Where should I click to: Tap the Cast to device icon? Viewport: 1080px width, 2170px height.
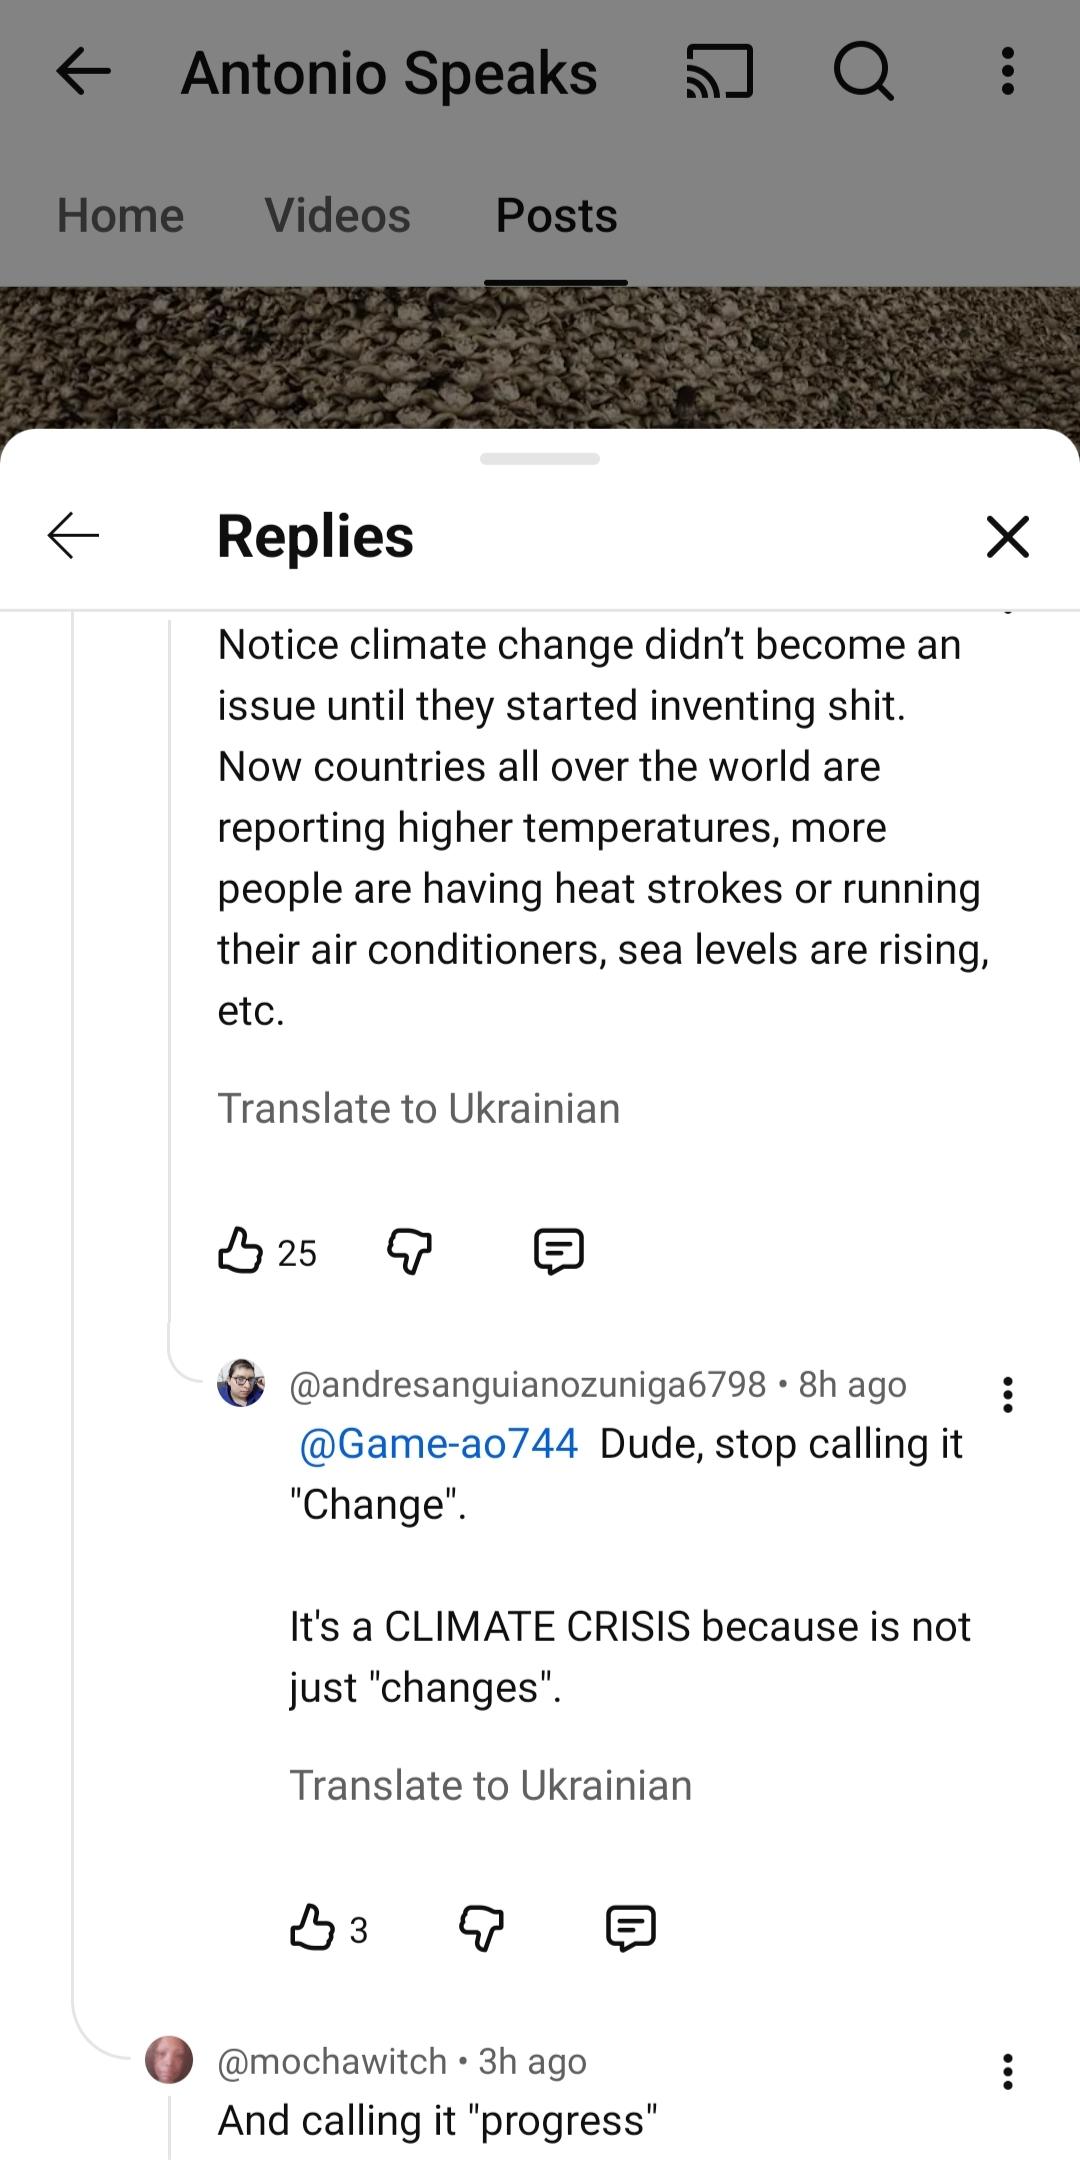coord(719,73)
